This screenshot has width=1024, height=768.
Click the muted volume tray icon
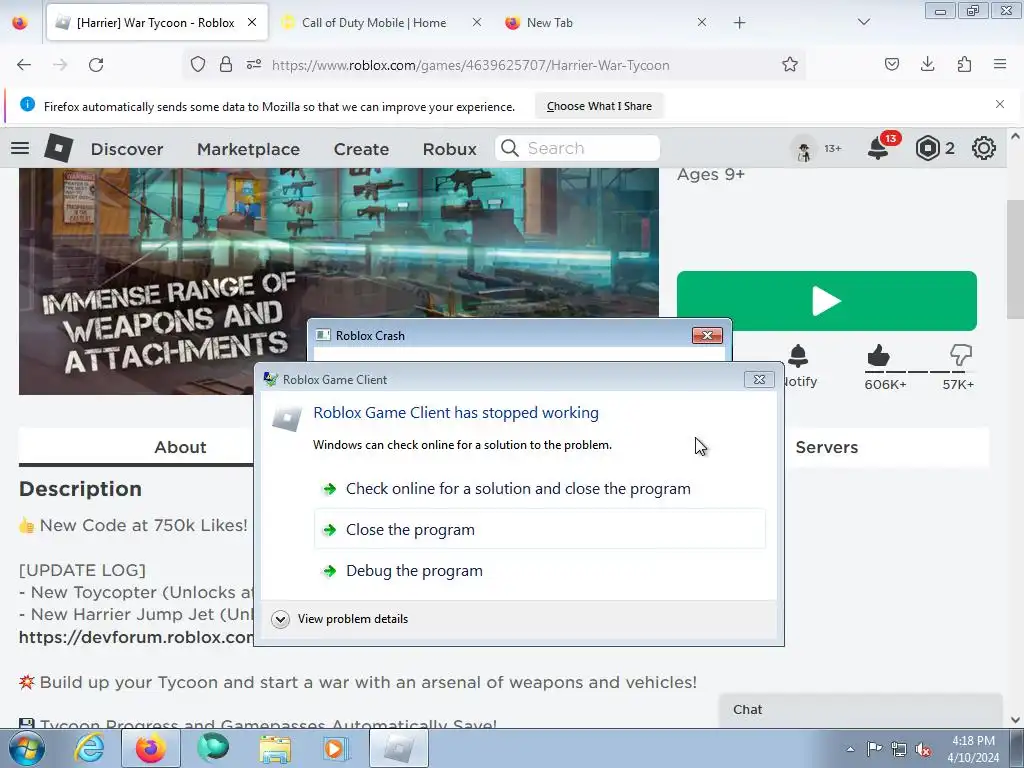pyautogui.click(x=923, y=749)
